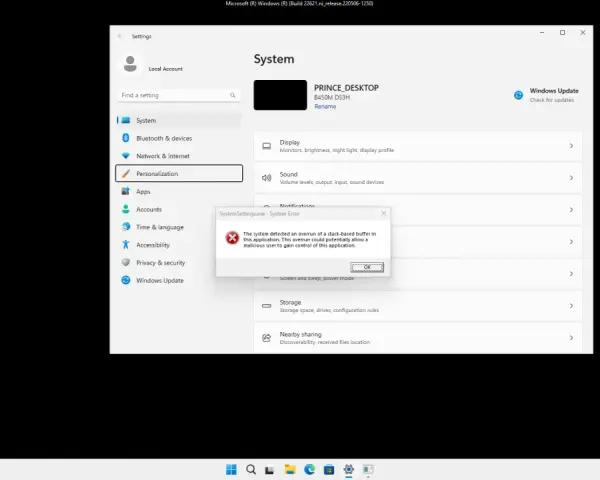Click the search magnifier in Find a setting
The height and width of the screenshot is (480, 600).
(x=233, y=95)
